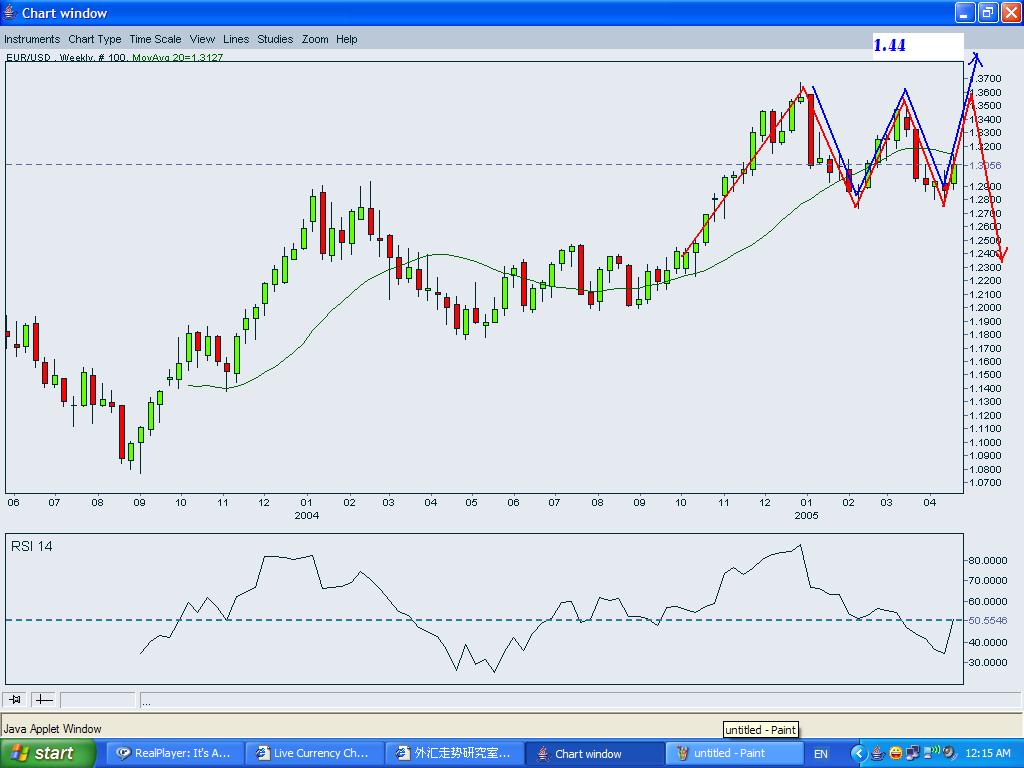1024x768 pixels.
Task: Switch to Live Currency Ch... taskbar window
Action: pos(314,753)
